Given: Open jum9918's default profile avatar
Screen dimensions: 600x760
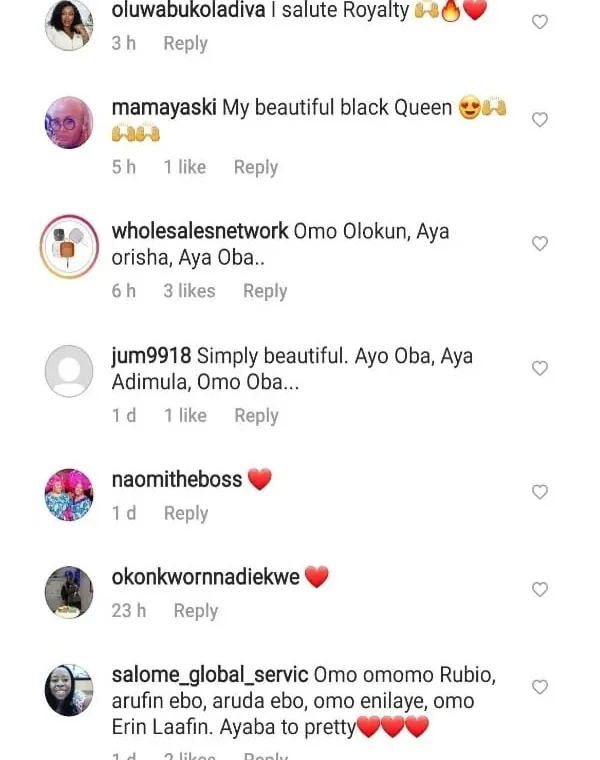Looking at the screenshot, I should (69, 371).
